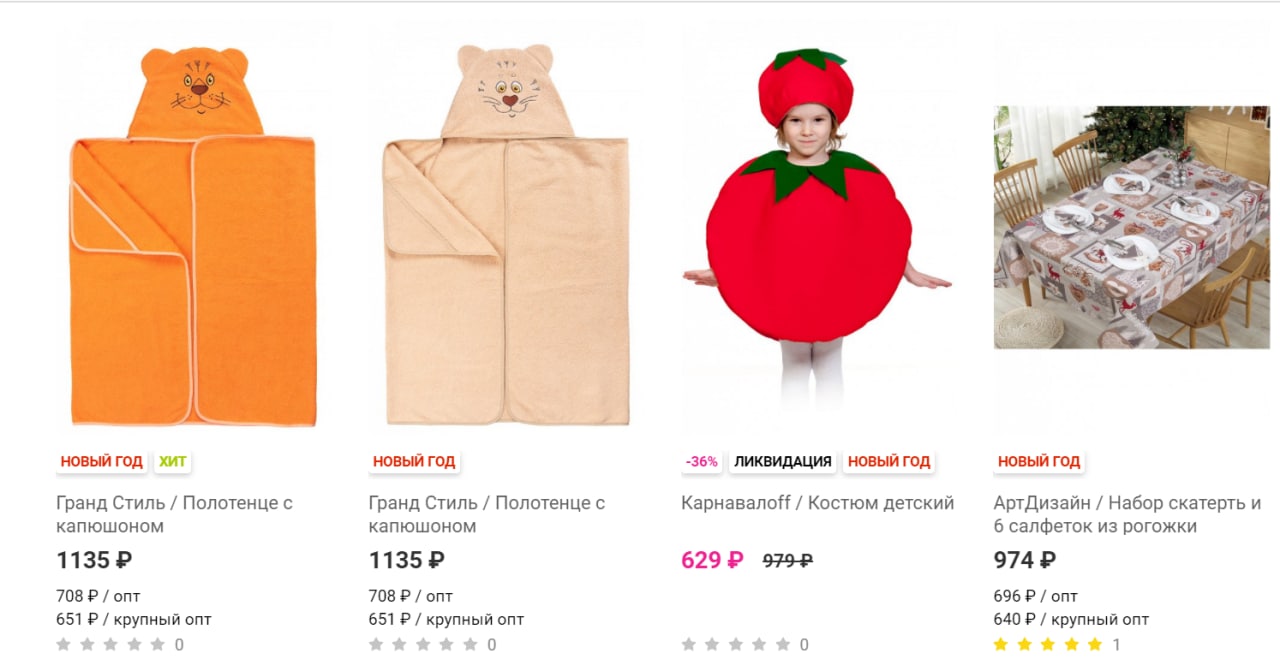Image resolution: width=1280 pixels, height=665 pixels.
Task: Click the 629 ₽ sale price
Action: pos(712,560)
